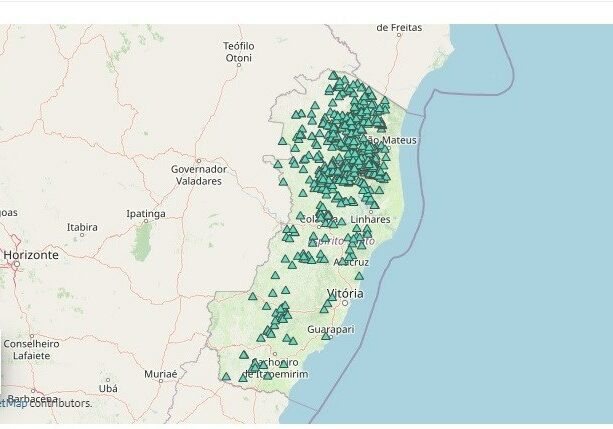
Task: Click the Linhares city label
Action: pyautogui.click(x=371, y=219)
